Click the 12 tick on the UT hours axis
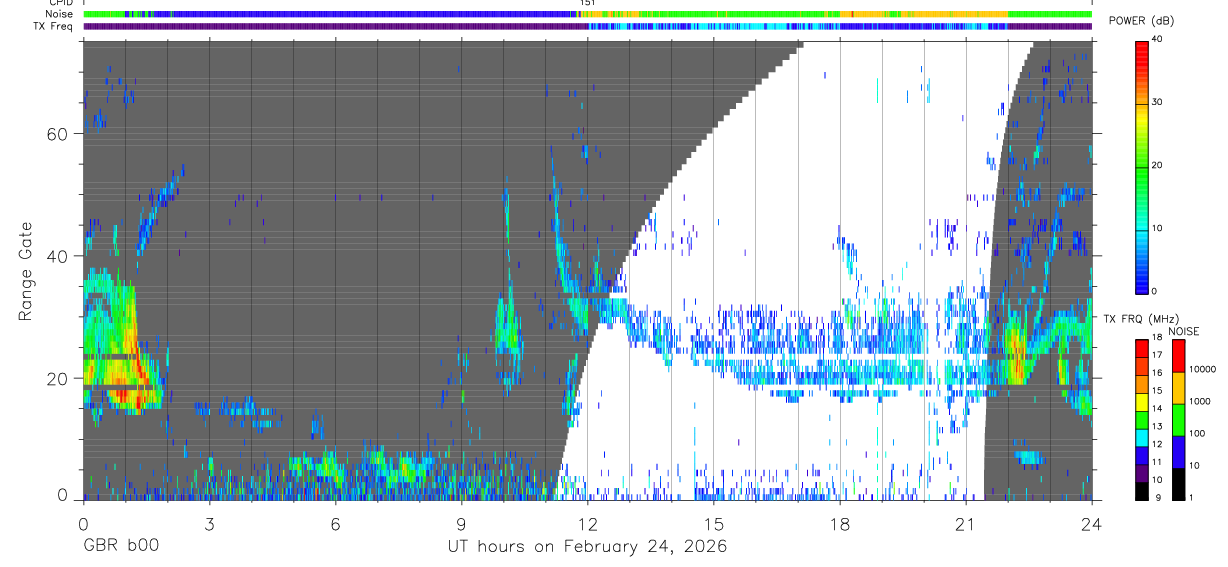Image resolution: width=1228 pixels, height=567 pixels. point(587,523)
